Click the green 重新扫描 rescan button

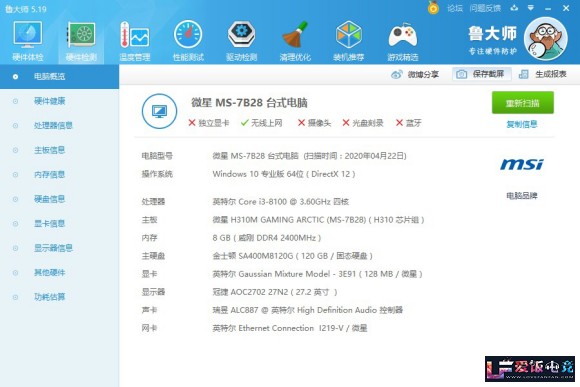tap(523, 102)
